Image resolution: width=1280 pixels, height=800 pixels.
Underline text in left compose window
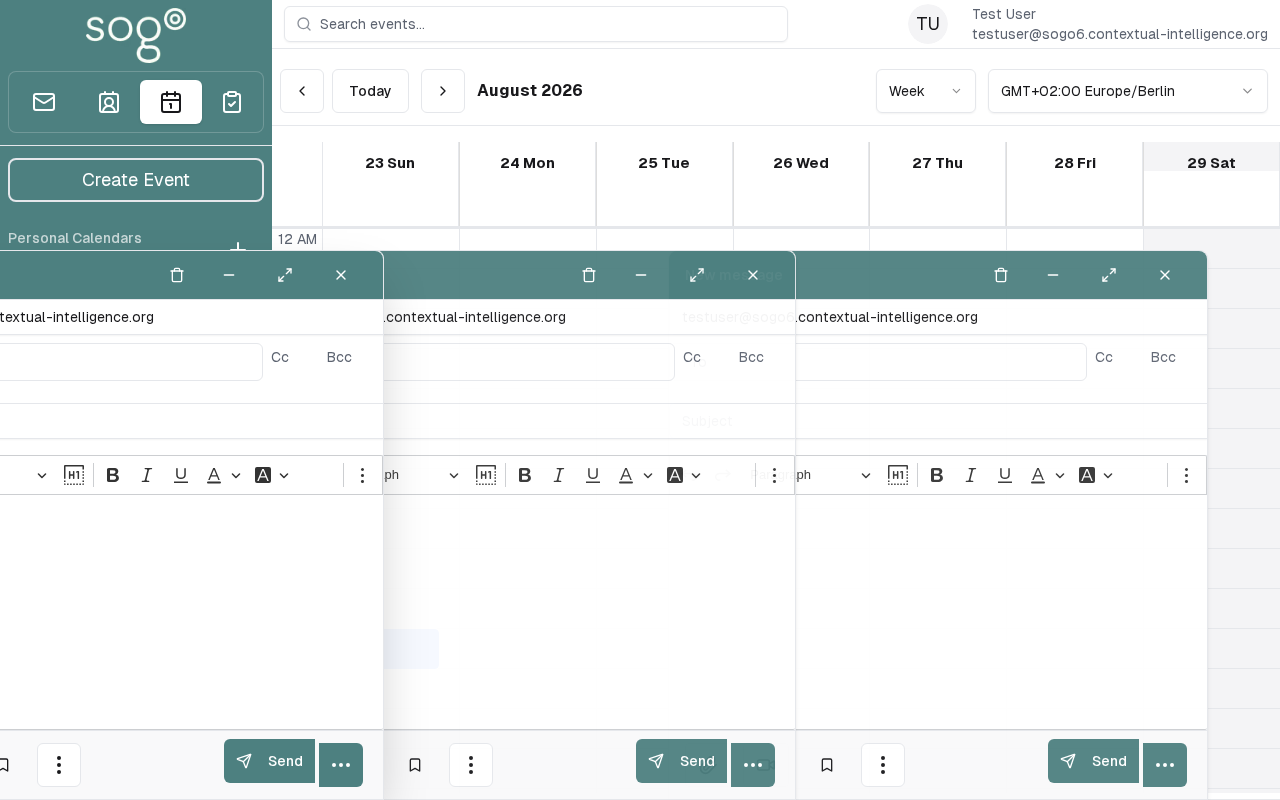181,475
